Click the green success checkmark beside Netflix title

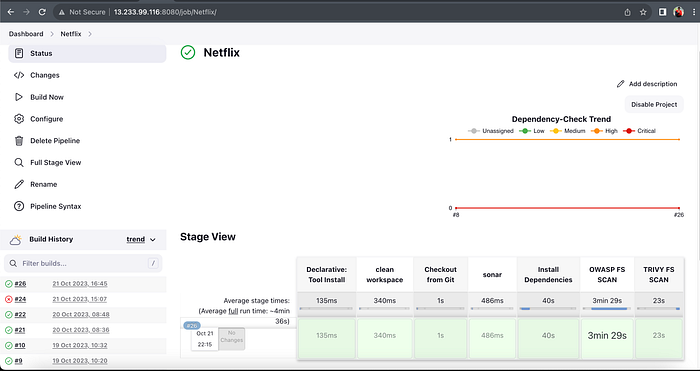(x=188, y=53)
